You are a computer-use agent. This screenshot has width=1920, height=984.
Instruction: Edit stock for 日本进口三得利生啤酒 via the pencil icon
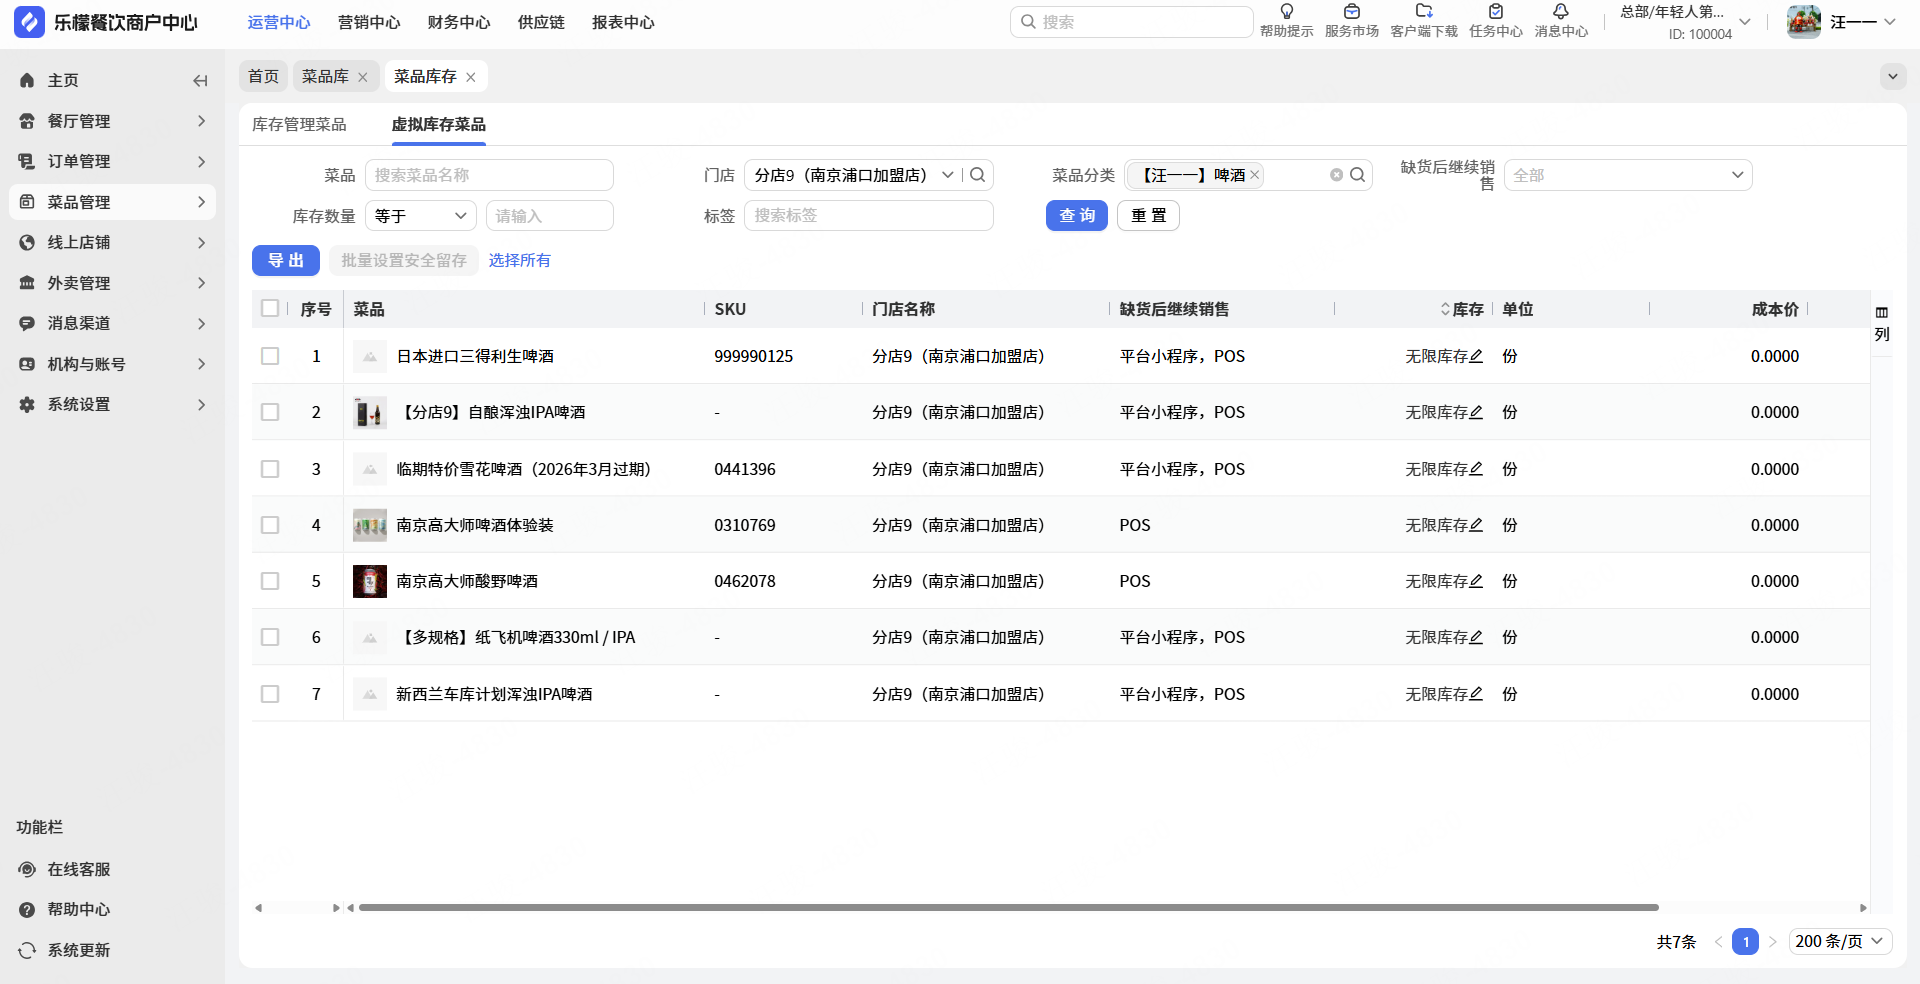tap(1476, 356)
